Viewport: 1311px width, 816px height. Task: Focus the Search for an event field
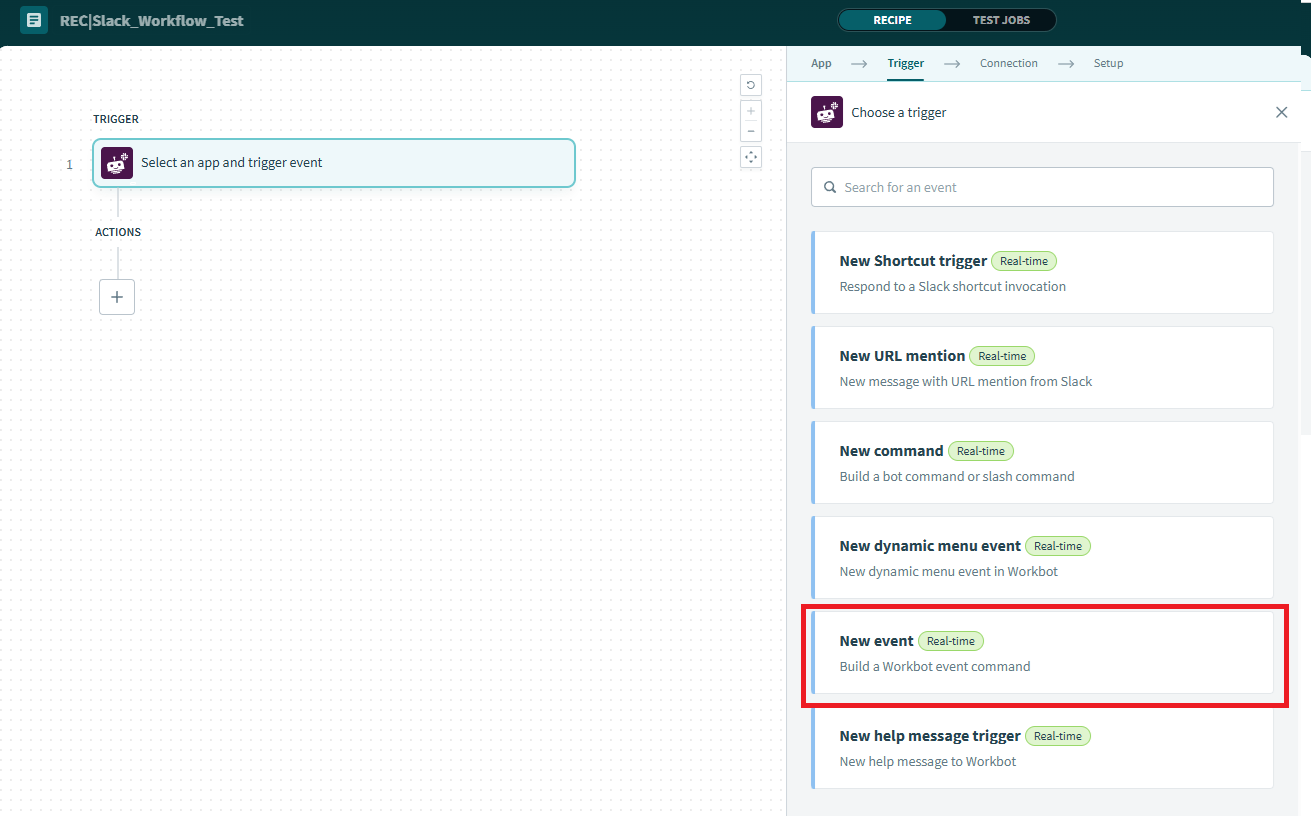(x=1042, y=187)
